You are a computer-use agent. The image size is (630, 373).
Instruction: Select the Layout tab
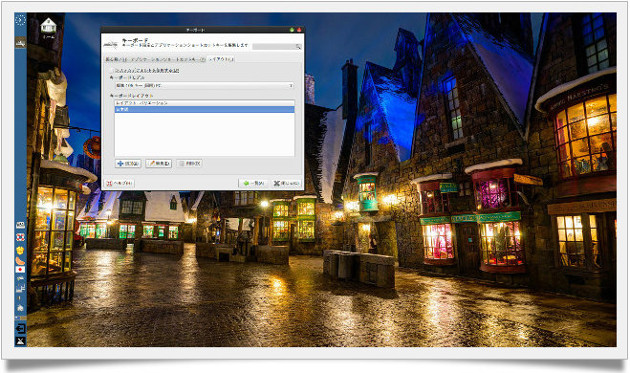coord(221,59)
